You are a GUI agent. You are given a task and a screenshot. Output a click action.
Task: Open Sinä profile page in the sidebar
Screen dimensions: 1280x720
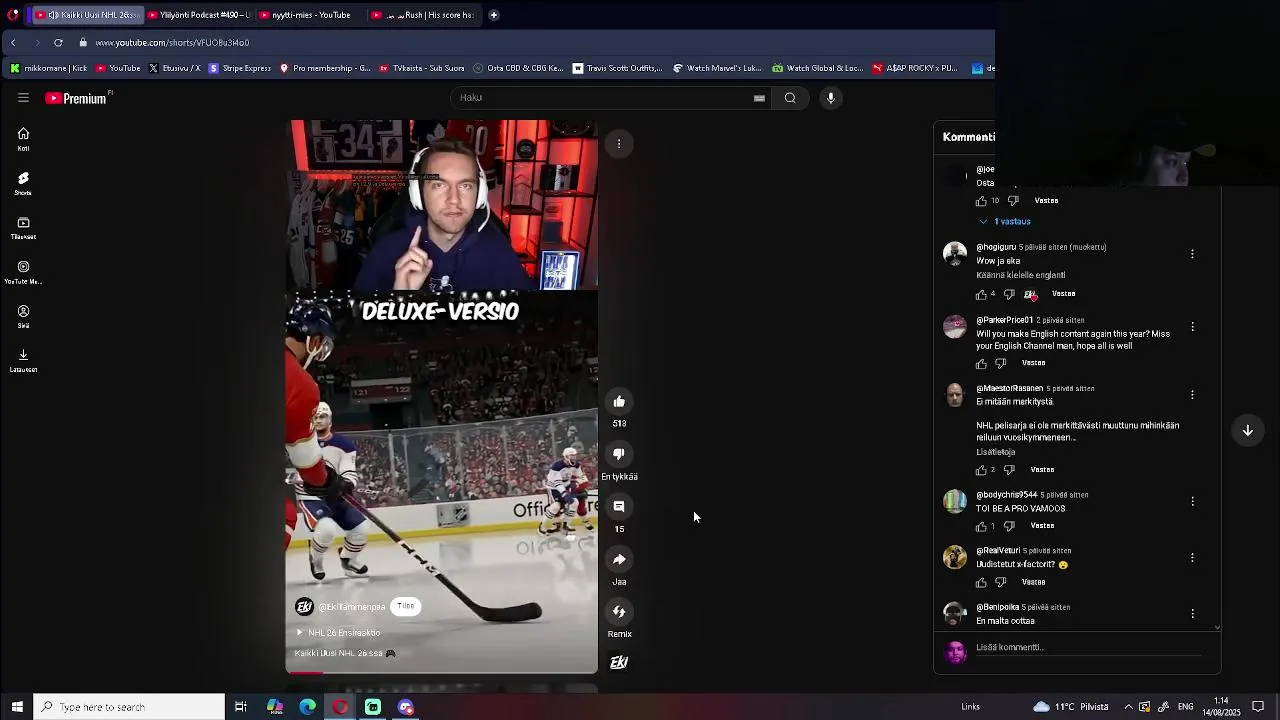23,316
